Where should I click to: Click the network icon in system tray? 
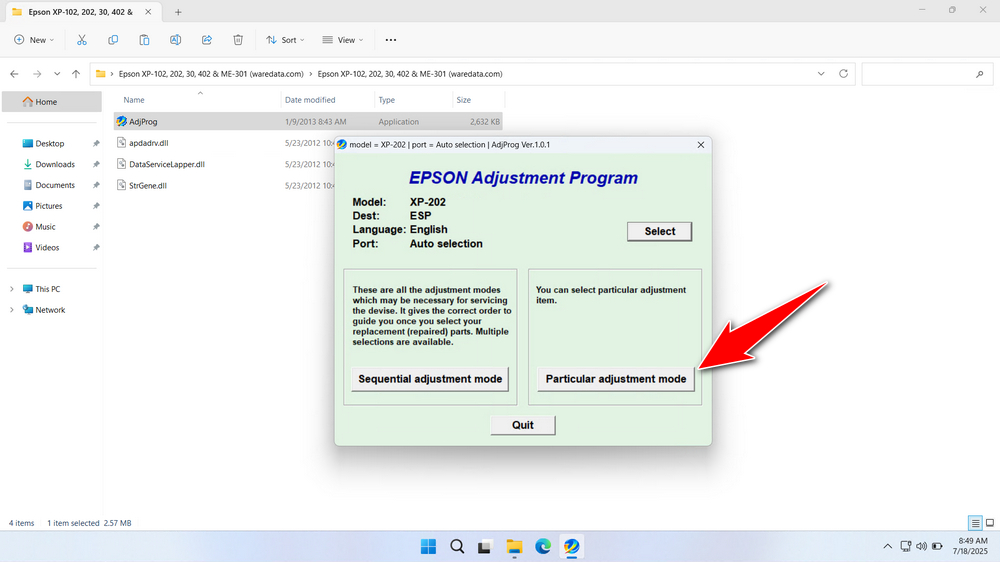pyautogui.click(x=906, y=547)
